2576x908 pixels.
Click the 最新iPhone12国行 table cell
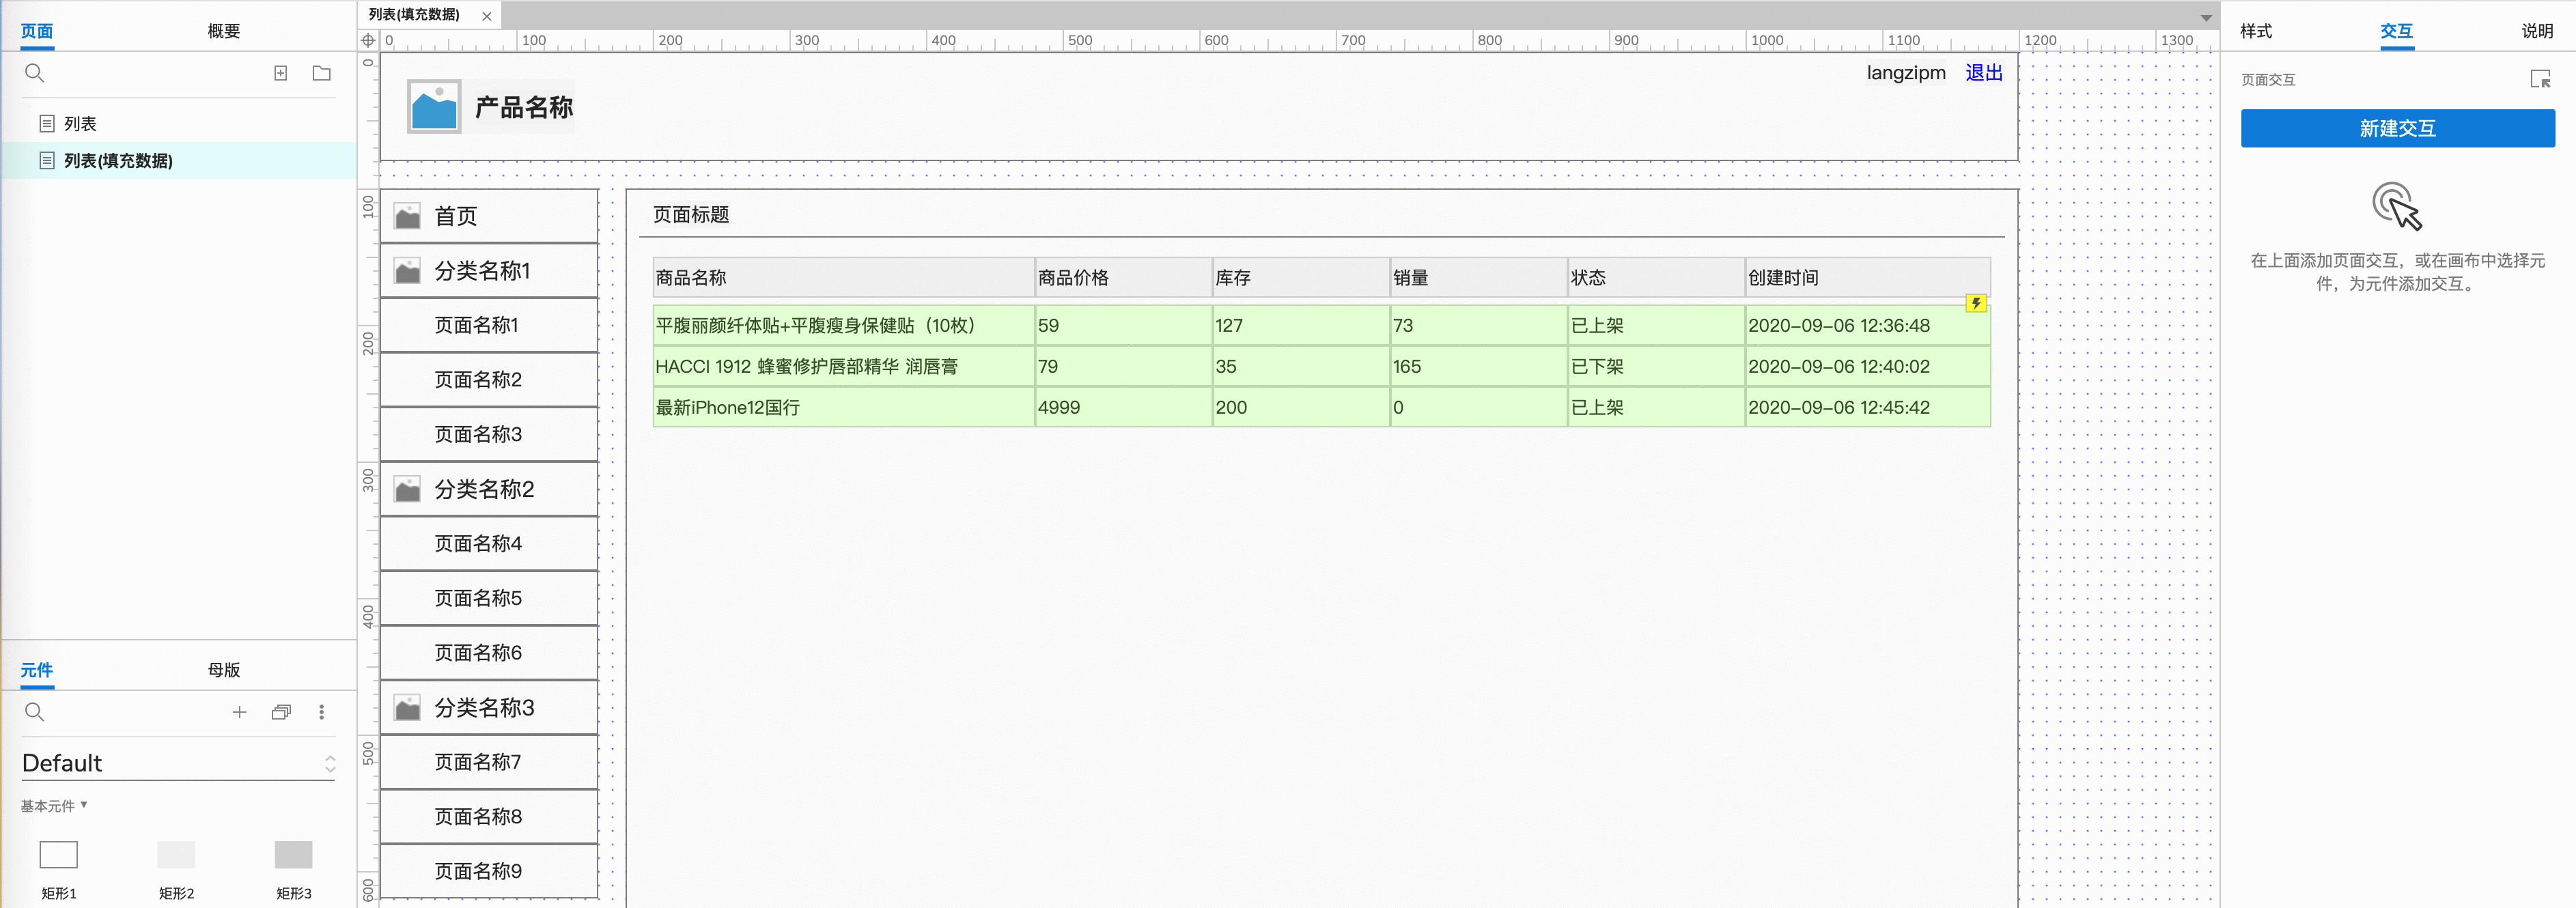pos(843,408)
